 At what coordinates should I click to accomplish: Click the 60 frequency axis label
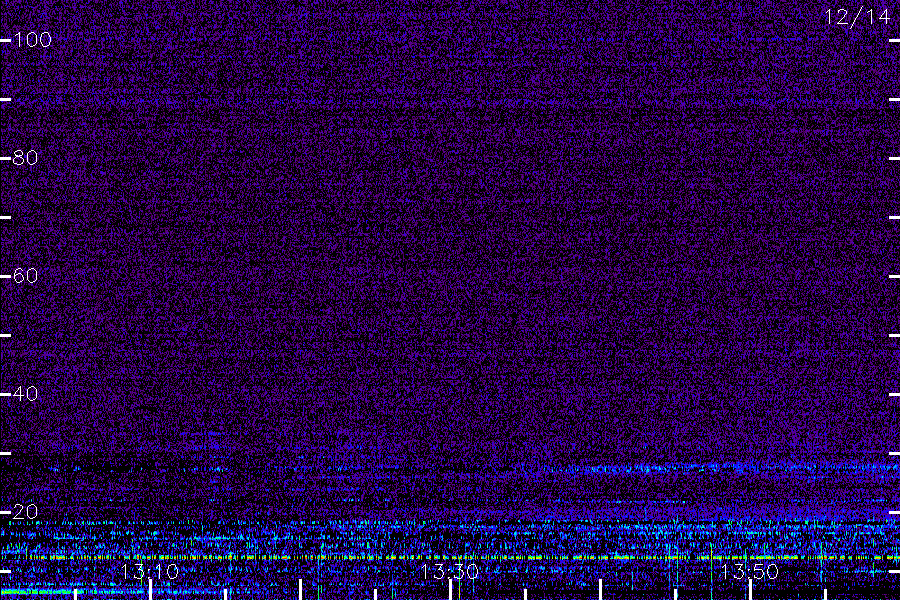click(x=25, y=276)
